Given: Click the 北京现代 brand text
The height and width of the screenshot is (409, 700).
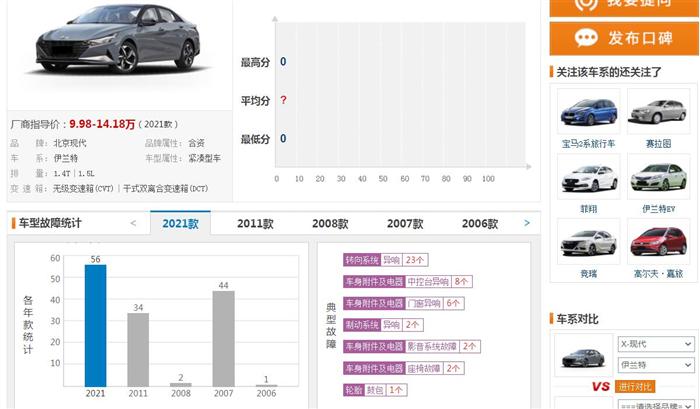Looking at the screenshot, I should [70, 143].
